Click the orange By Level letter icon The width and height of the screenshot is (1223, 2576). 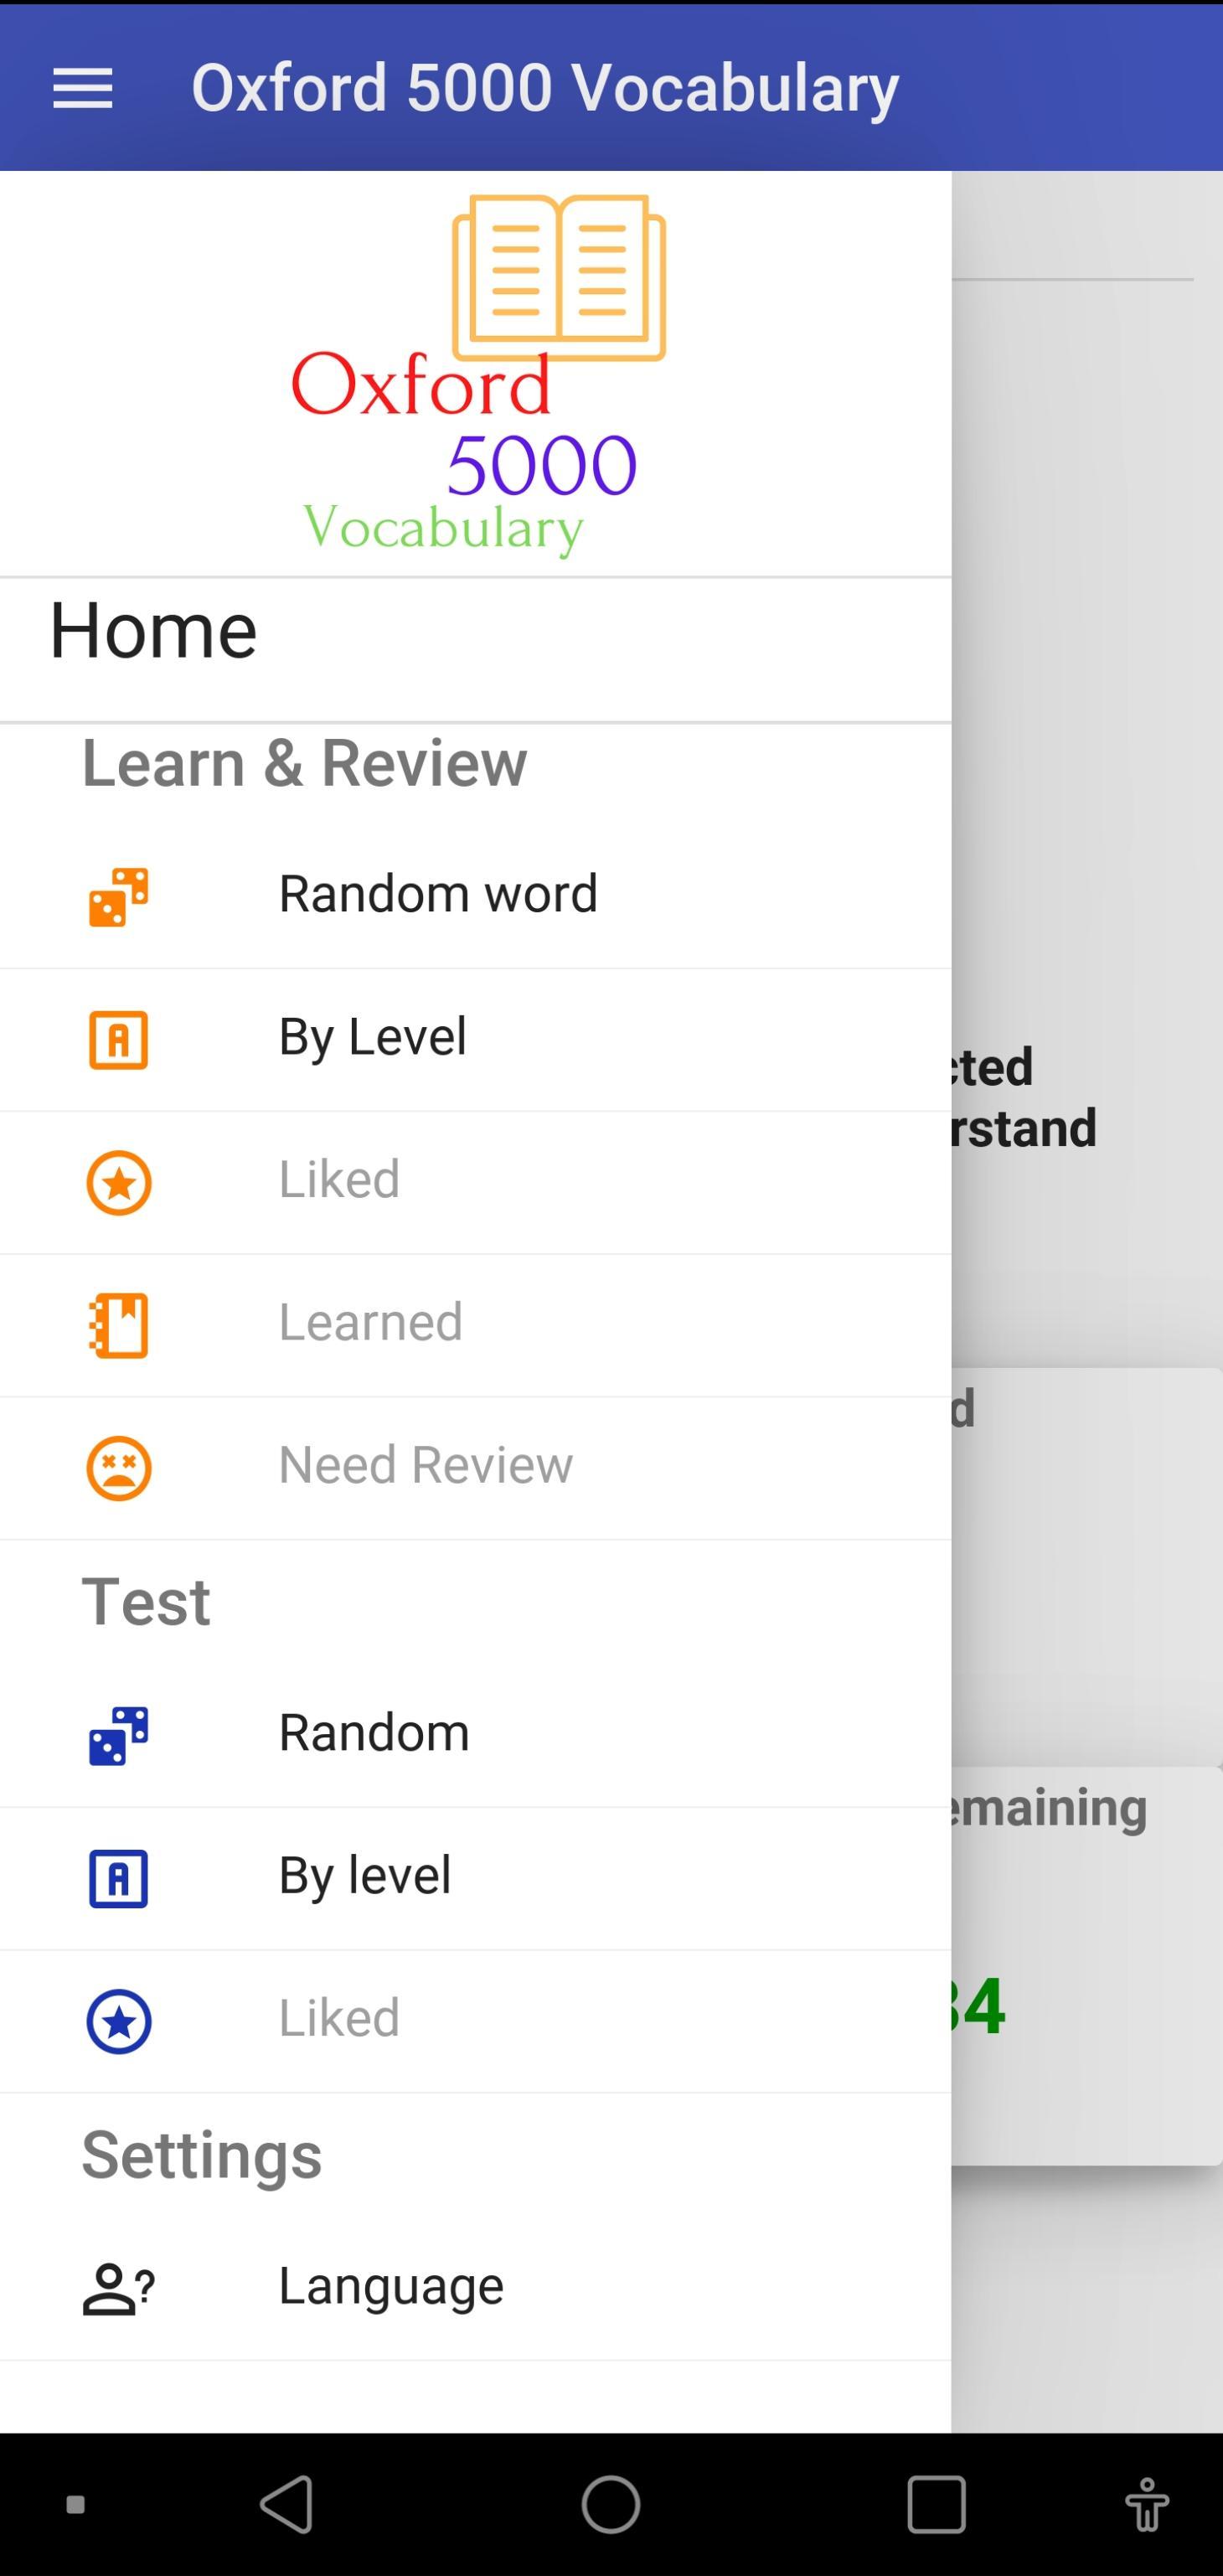coord(118,1039)
